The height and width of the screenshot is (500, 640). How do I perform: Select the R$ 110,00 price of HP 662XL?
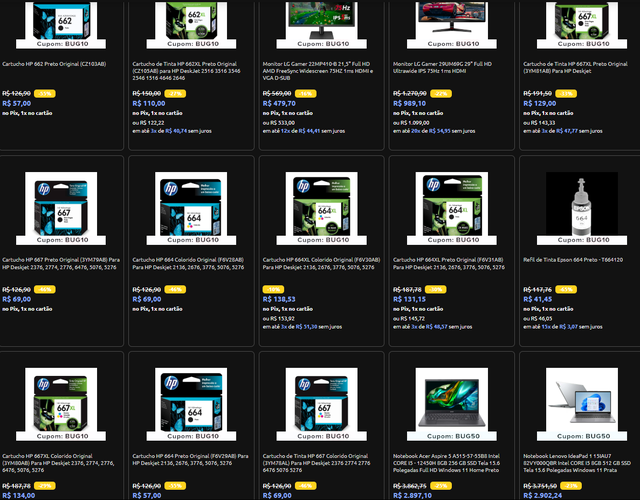coord(149,104)
